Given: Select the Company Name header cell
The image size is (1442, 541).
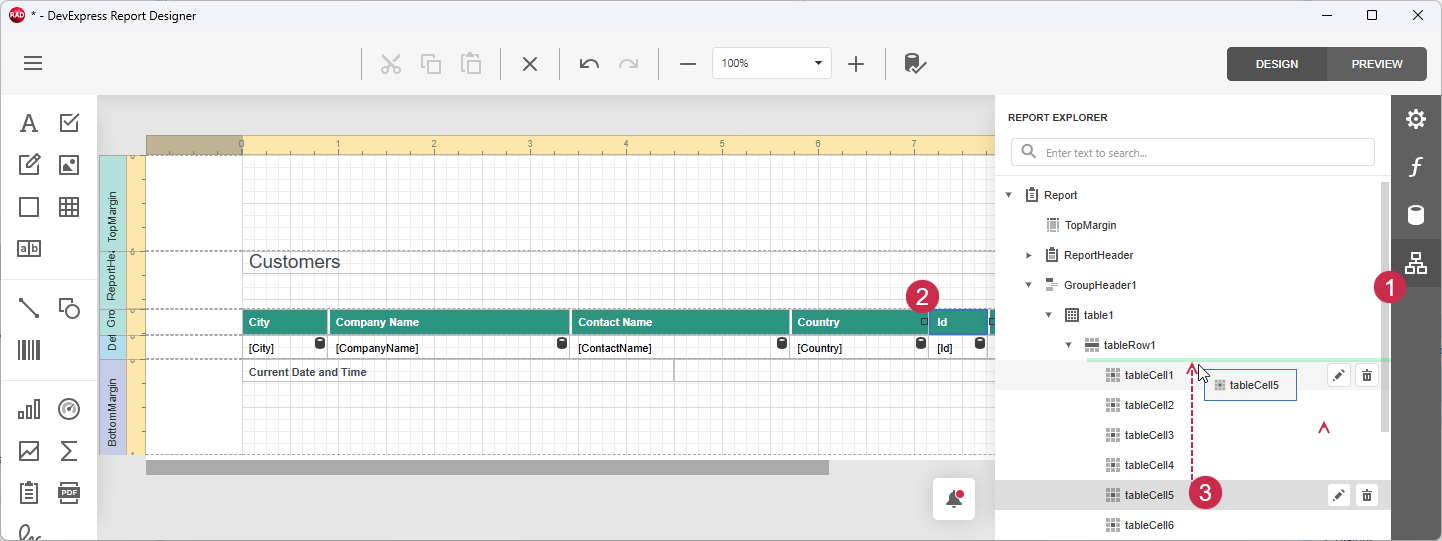Looking at the screenshot, I should click(449, 322).
